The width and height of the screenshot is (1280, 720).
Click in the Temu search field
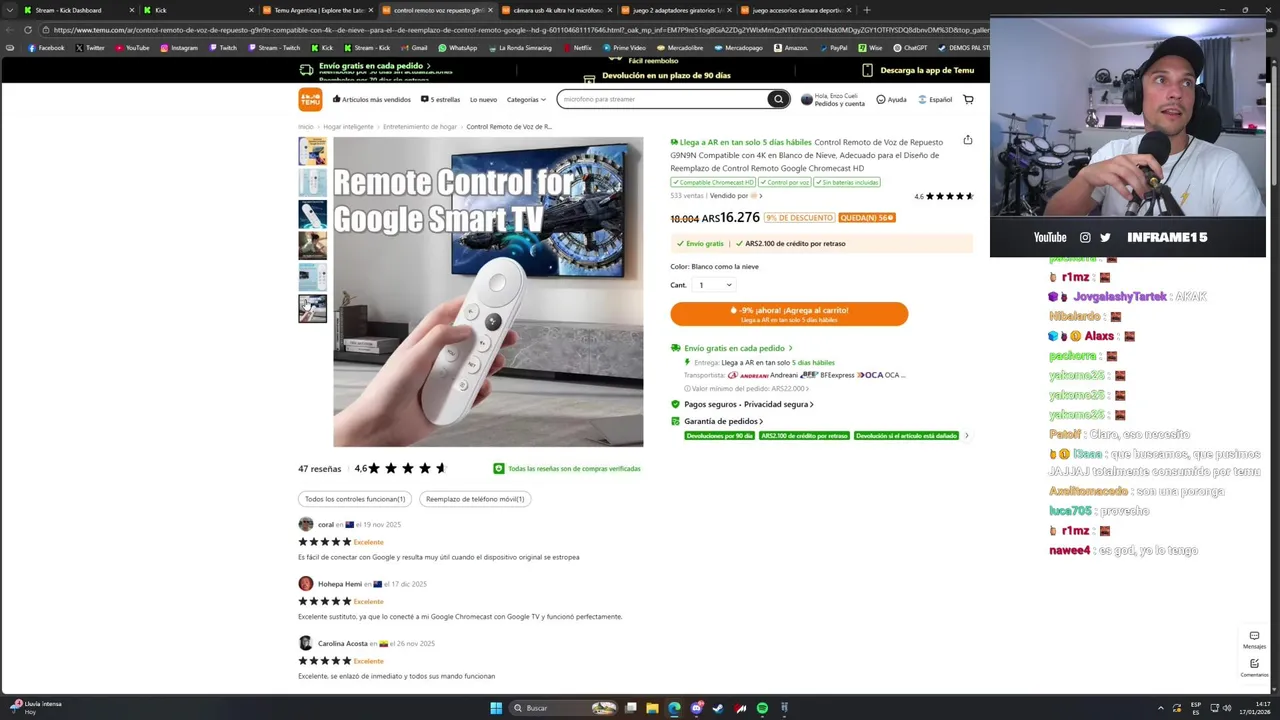[x=661, y=99]
